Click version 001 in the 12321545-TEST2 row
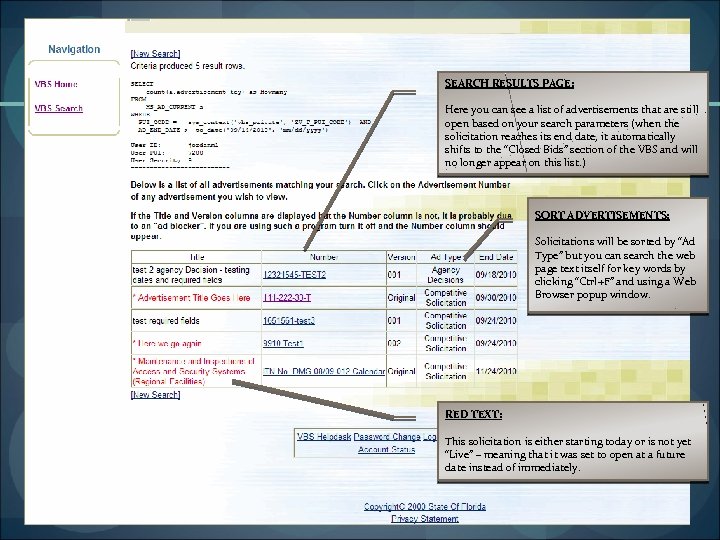This screenshot has height=540, width=720. (x=394, y=275)
